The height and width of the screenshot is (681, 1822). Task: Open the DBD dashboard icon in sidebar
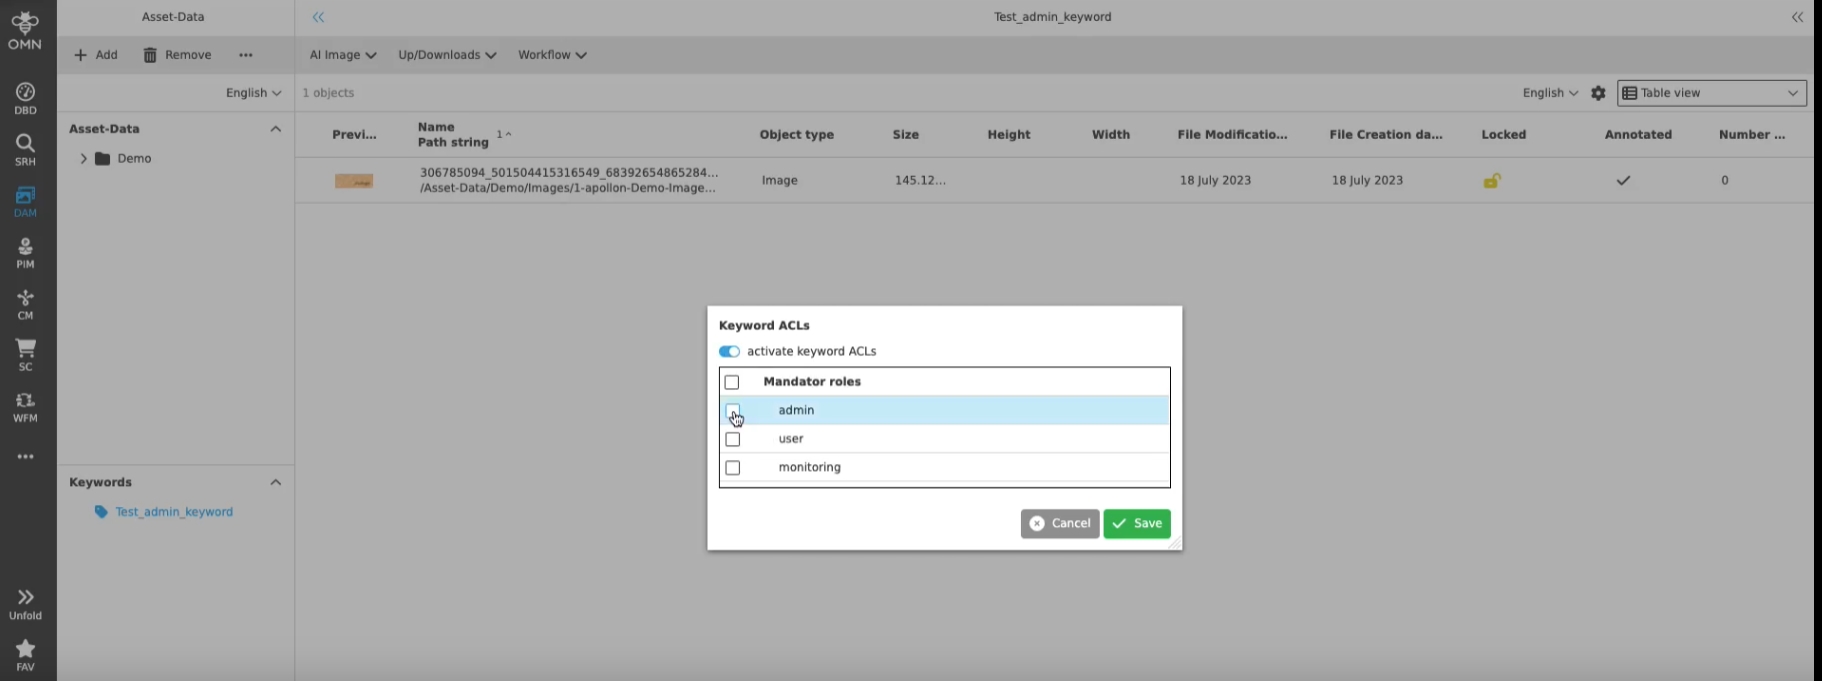(x=25, y=98)
